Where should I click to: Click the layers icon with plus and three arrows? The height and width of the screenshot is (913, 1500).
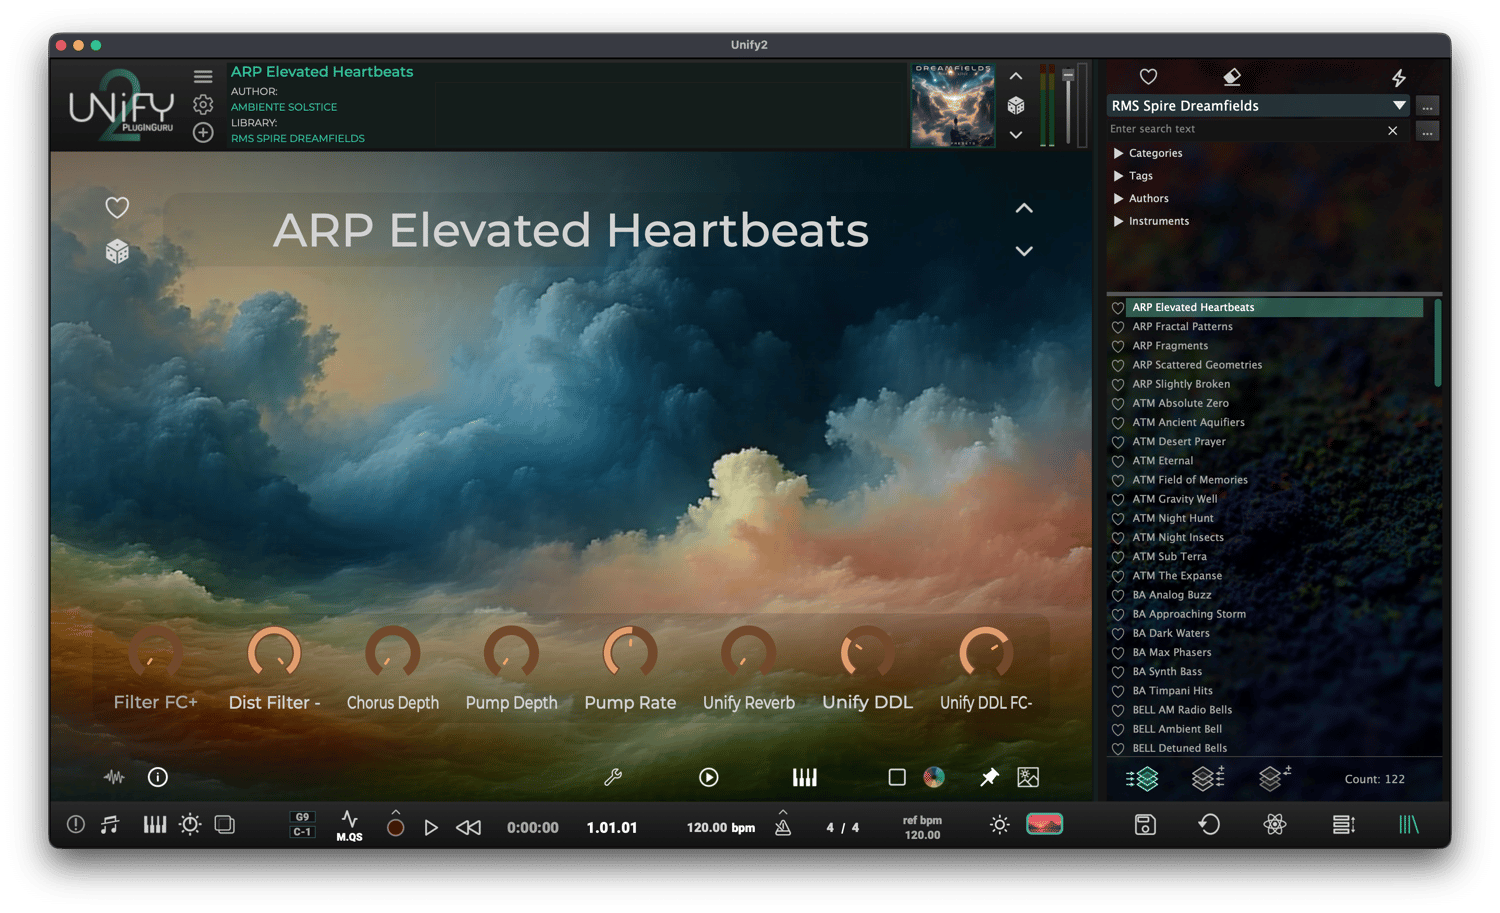(1208, 778)
